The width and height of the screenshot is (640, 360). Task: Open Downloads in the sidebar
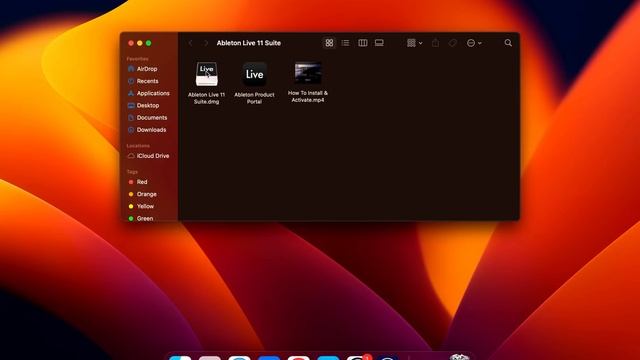(x=151, y=130)
